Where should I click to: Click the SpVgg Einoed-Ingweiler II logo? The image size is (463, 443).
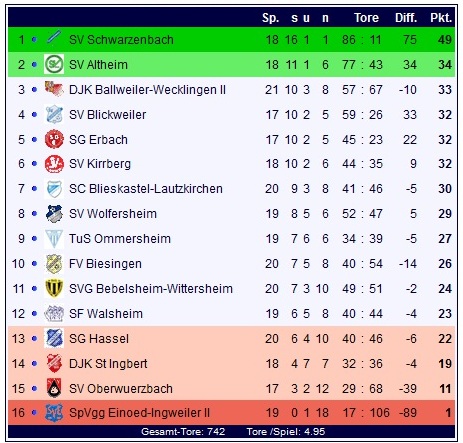point(54,413)
